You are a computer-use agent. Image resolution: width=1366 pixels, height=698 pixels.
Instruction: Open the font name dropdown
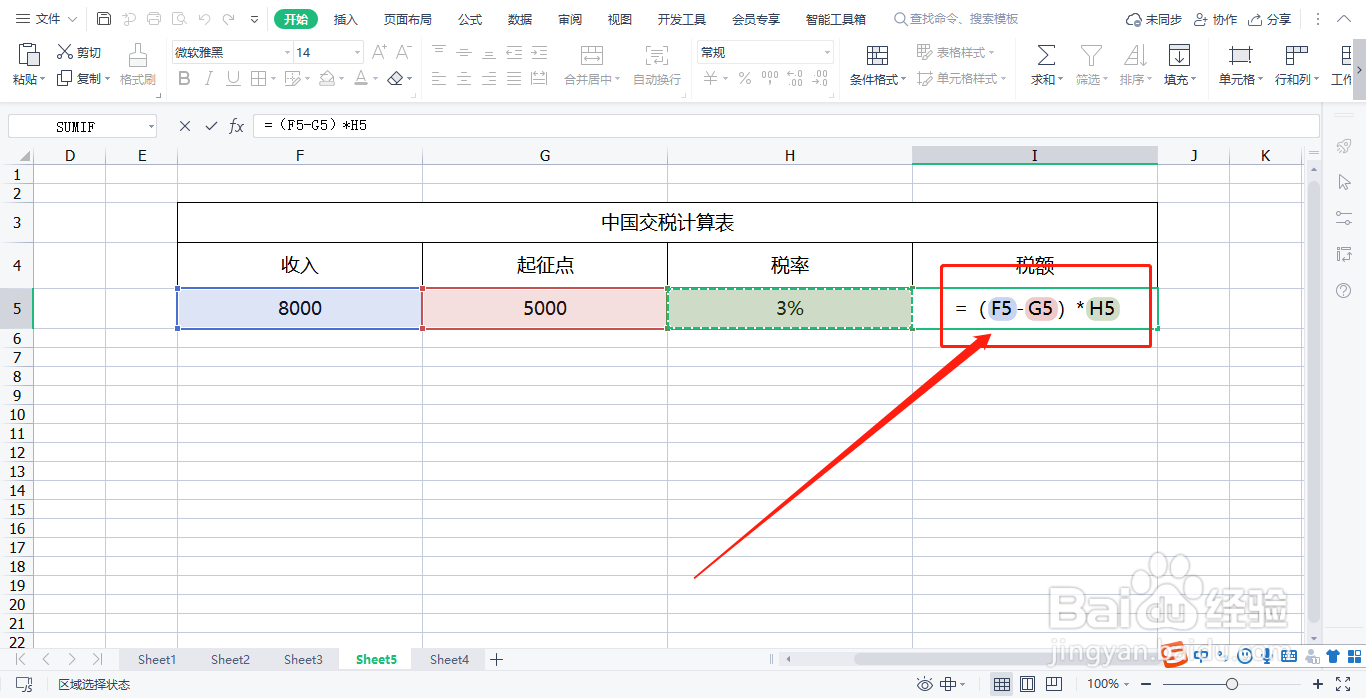pos(286,51)
